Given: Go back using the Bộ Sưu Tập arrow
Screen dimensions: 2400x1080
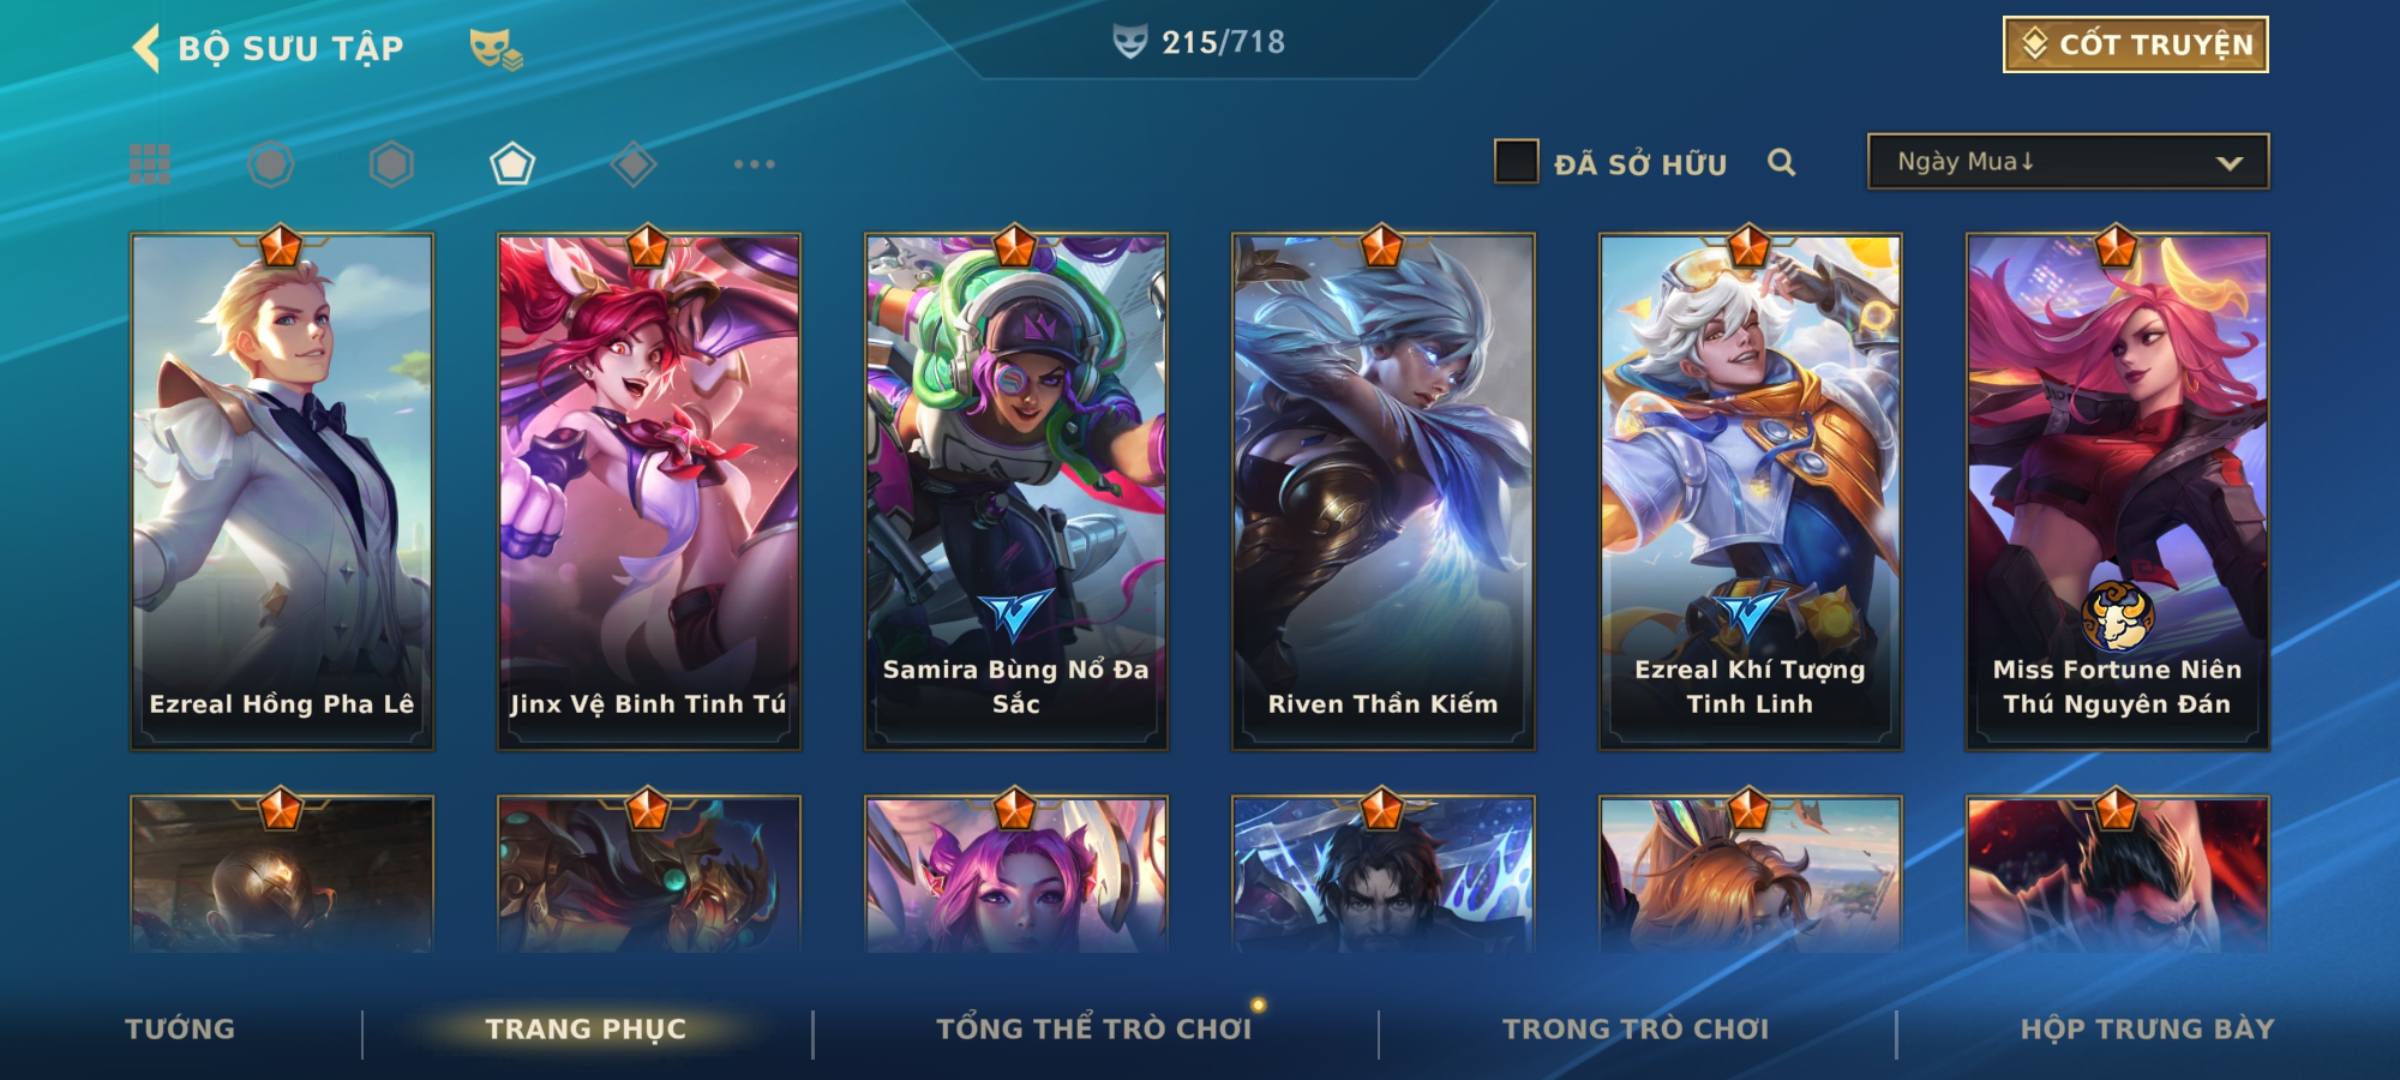Looking at the screenshot, I should [x=146, y=48].
